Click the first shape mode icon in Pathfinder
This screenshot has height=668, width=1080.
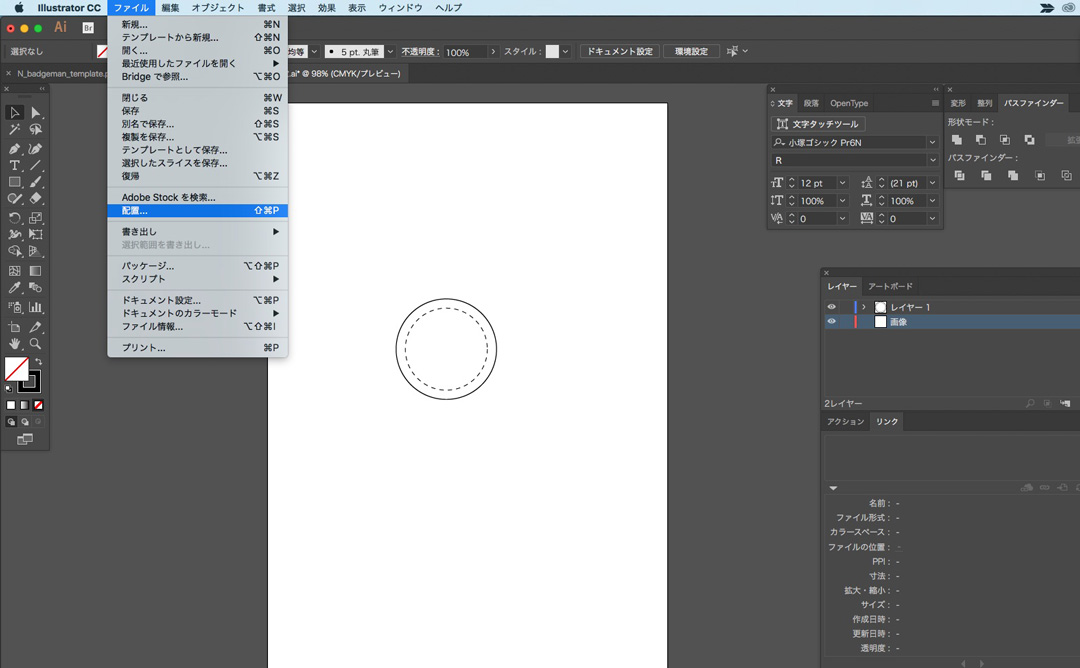[x=957, y=140]
